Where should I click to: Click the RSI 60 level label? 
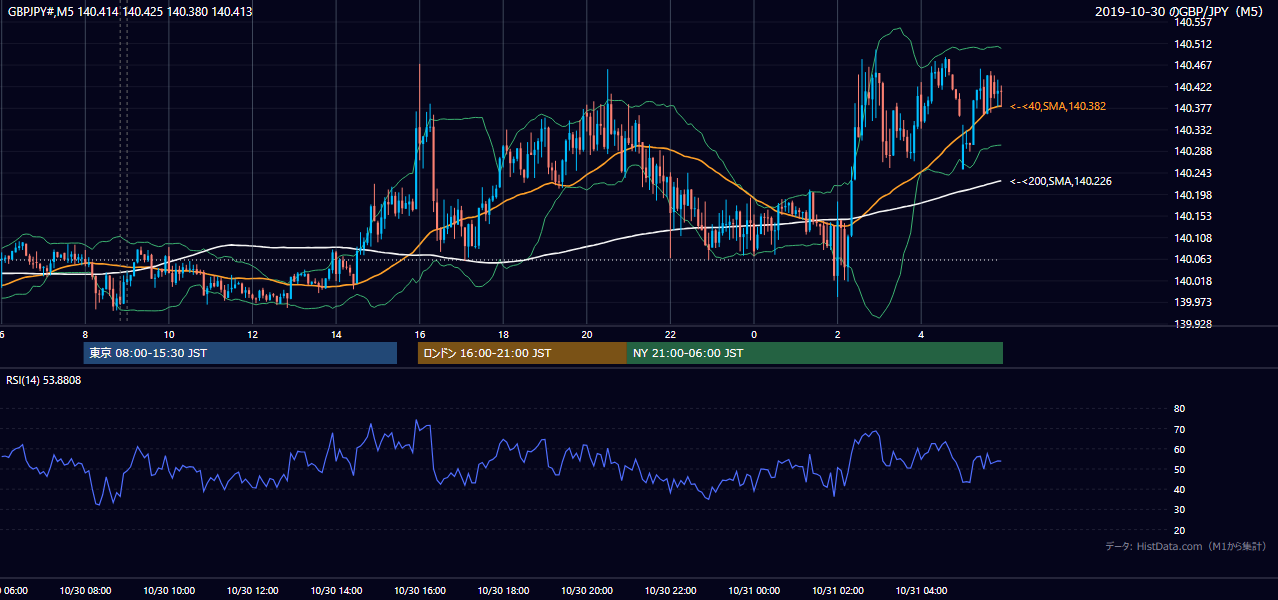click(x=1179, y=449)
